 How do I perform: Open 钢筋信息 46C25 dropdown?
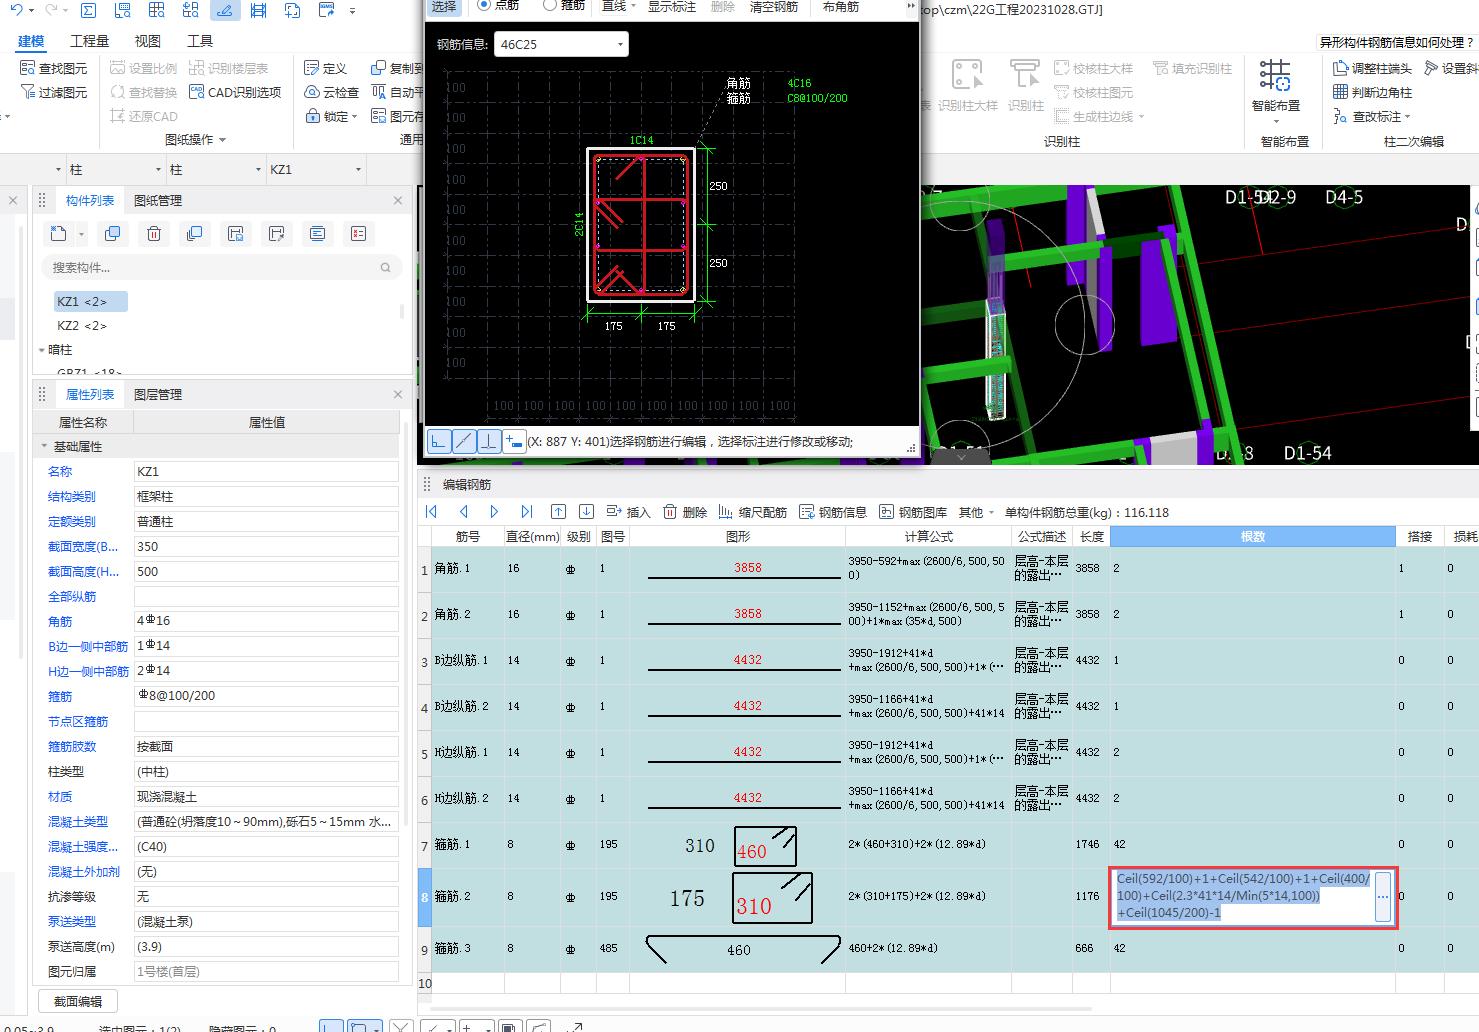[x=620, y=45]
